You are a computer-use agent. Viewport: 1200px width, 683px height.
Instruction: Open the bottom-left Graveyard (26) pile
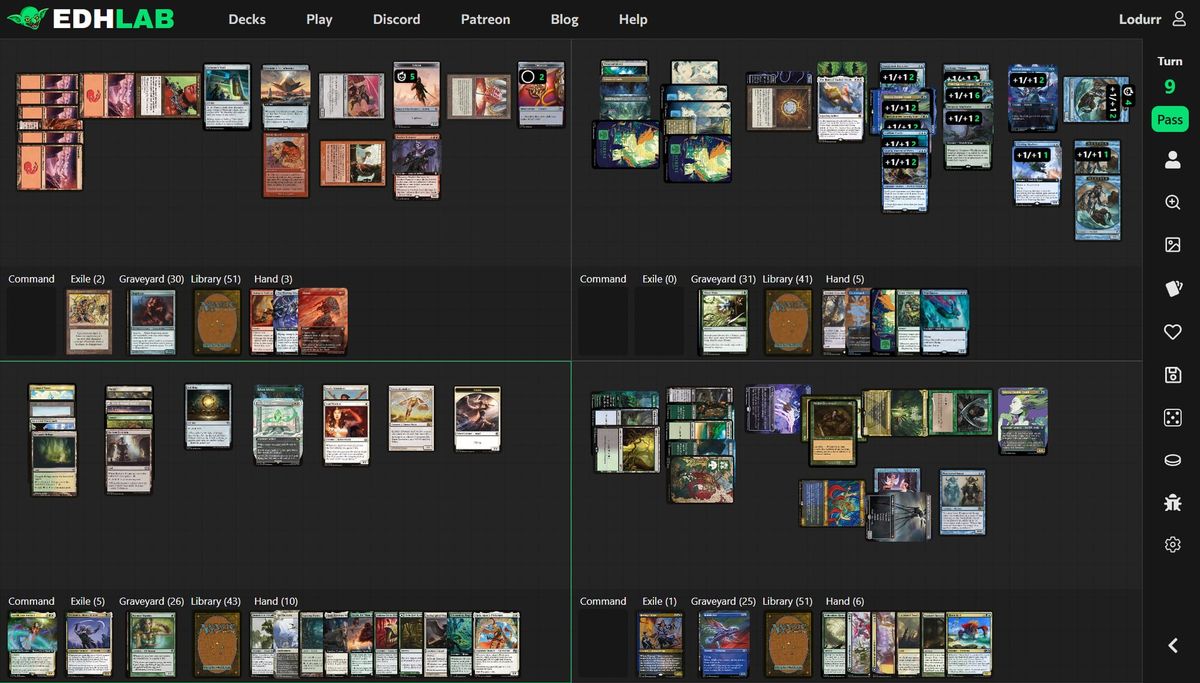click(x=153, y=644)
